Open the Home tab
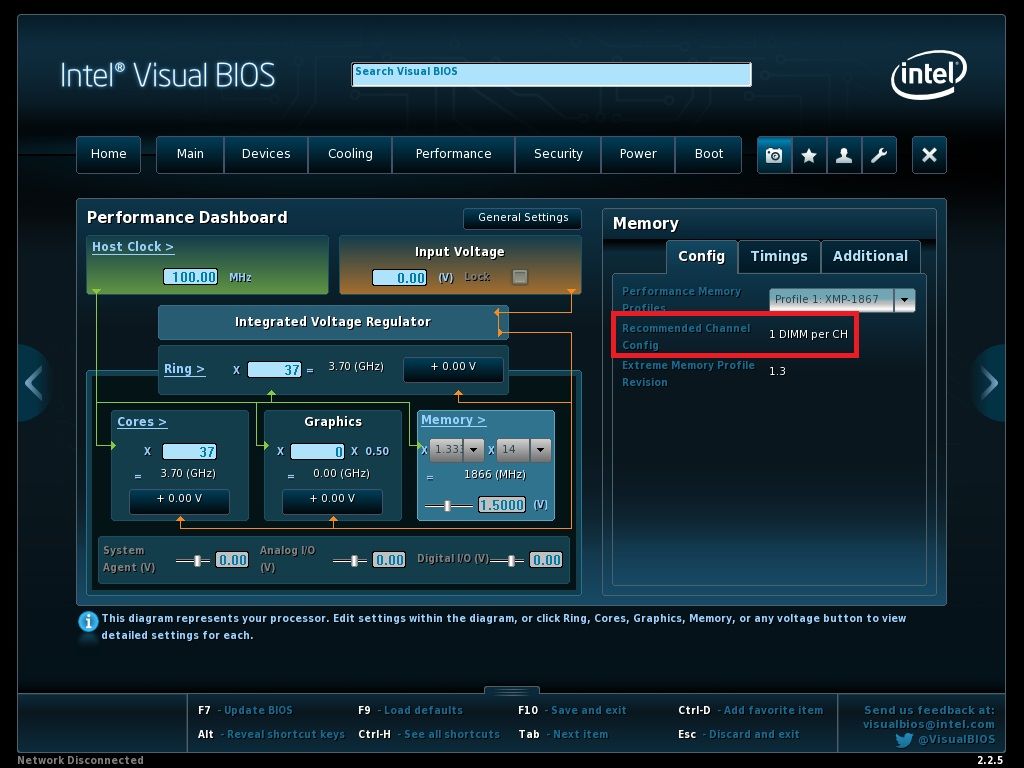Screen dimensions: 1024x768 point(108,154)
